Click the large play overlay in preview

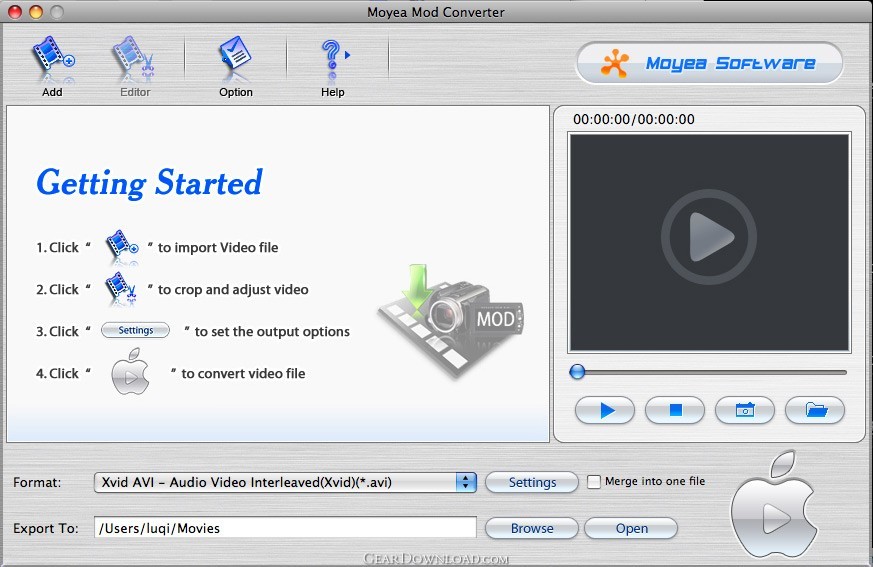pos(709,237)
